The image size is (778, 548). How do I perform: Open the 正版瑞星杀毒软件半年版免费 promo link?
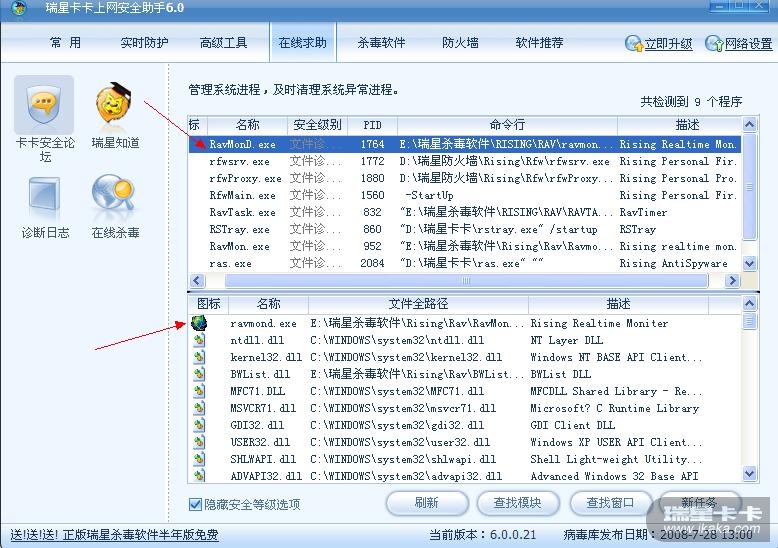140,535
